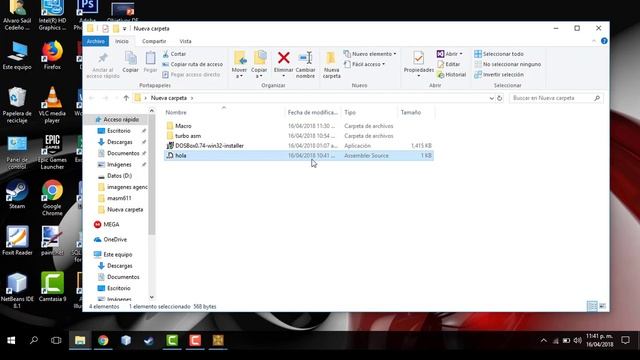Collapse the ribbon with the chevron

(594, 41)
